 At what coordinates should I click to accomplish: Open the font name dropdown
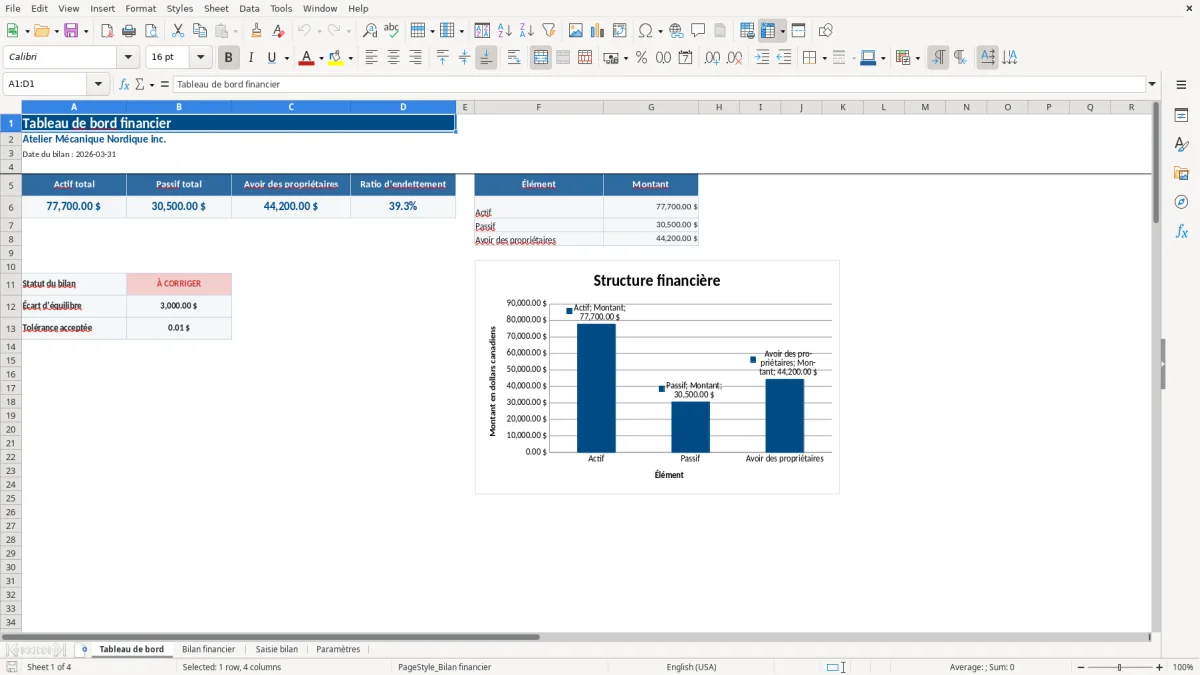pyautogui.click(x=128, y=58)
